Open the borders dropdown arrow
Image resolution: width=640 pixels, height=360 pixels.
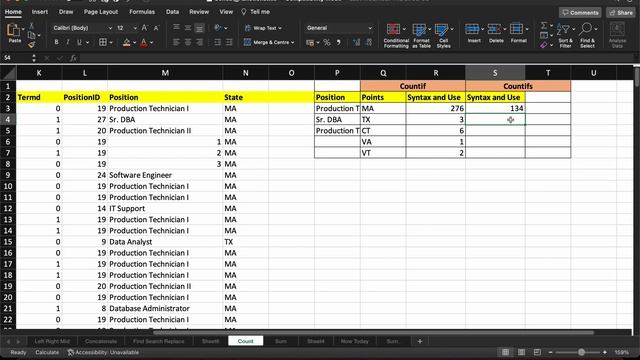[x=111, y=42]
